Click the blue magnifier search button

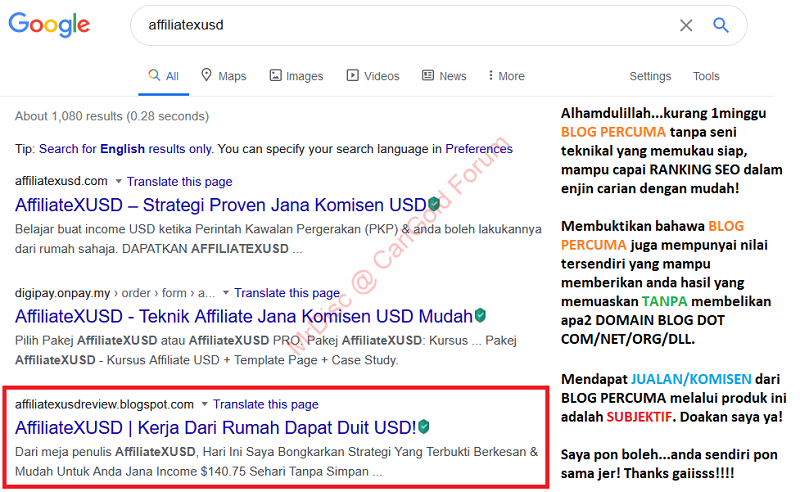point(720,24)
